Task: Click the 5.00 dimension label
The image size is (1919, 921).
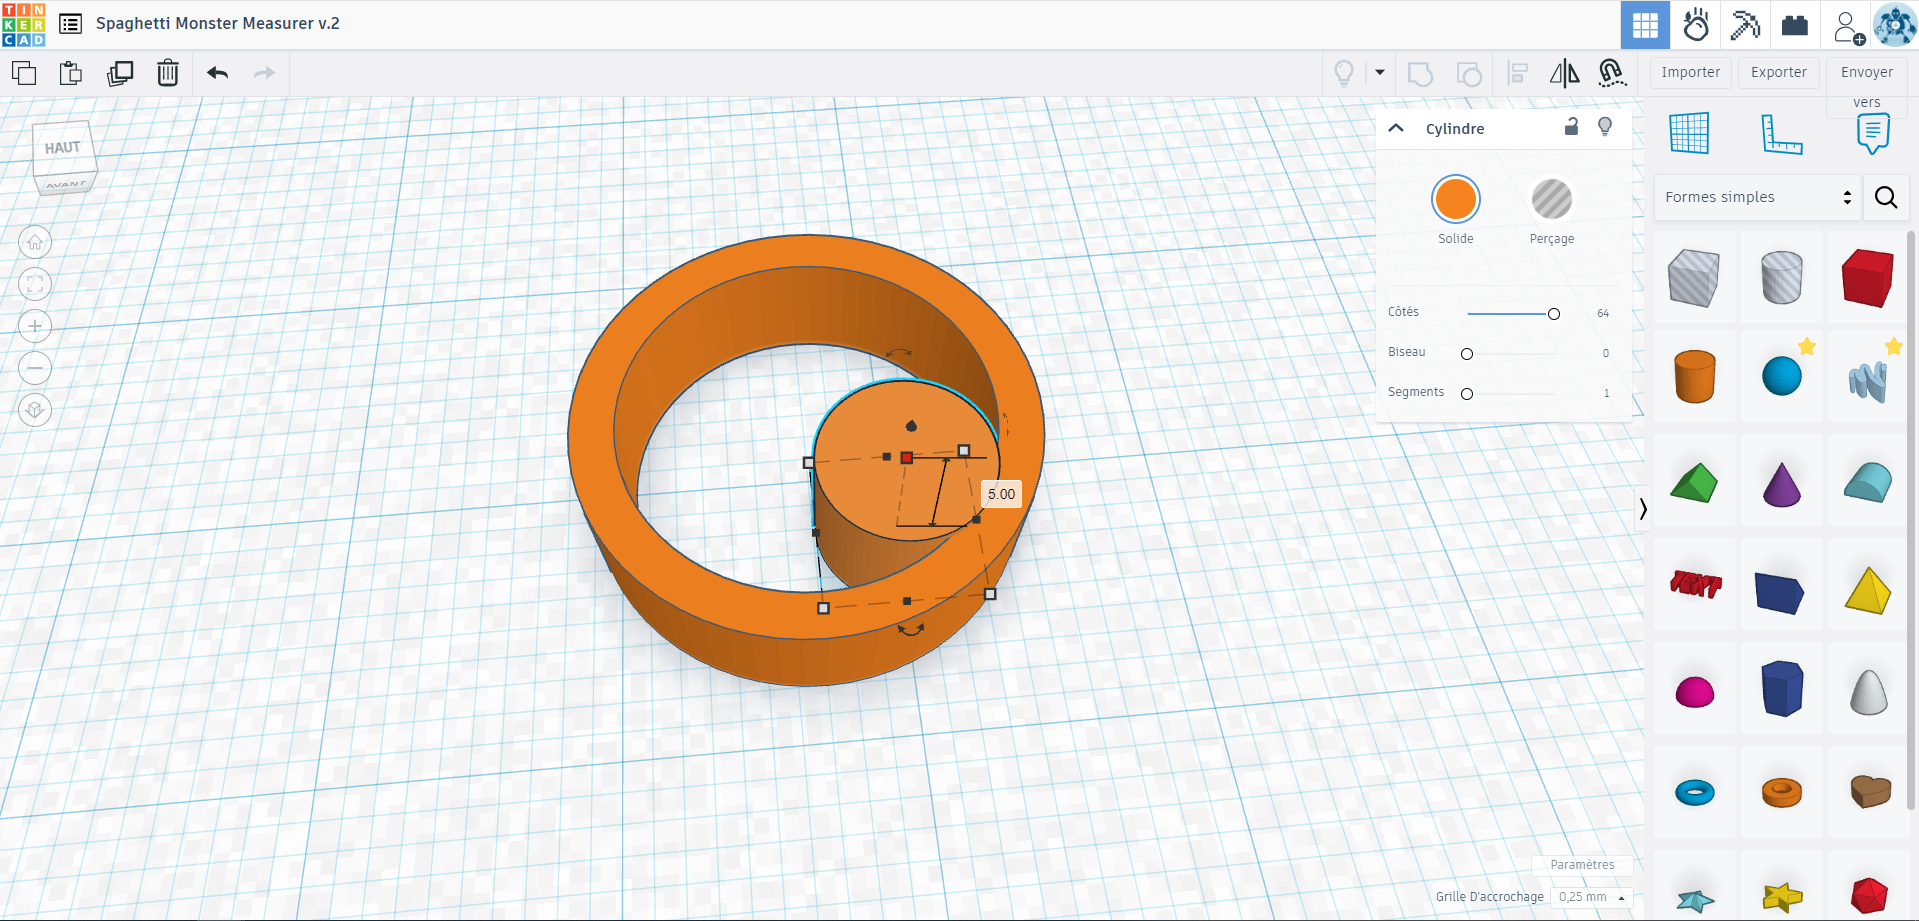Action: [1001, 494]
